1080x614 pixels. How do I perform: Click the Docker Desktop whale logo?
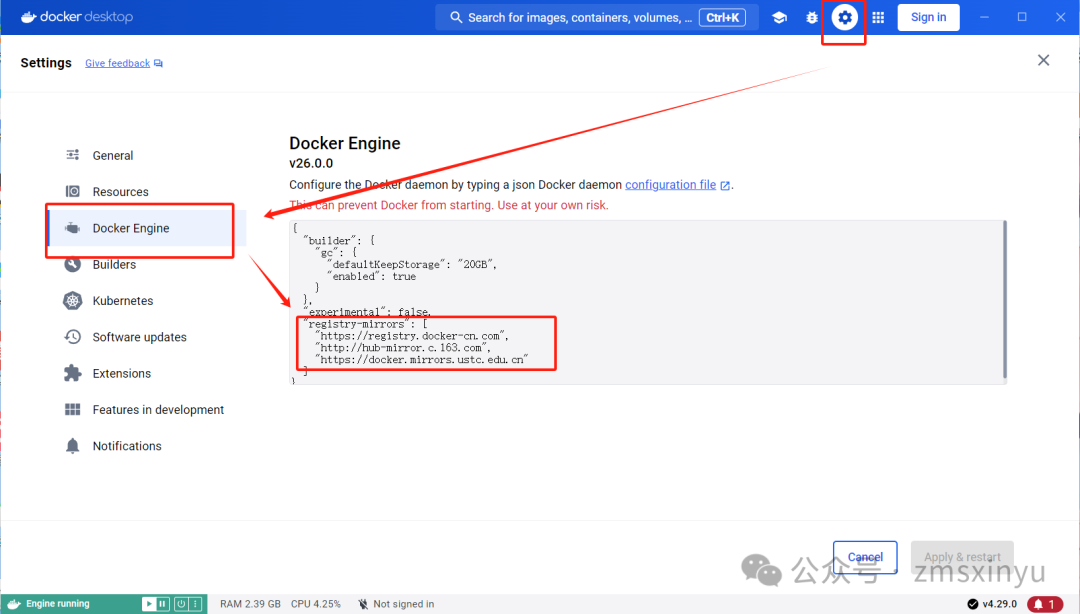pyautogui.click(x=28, y=17)
